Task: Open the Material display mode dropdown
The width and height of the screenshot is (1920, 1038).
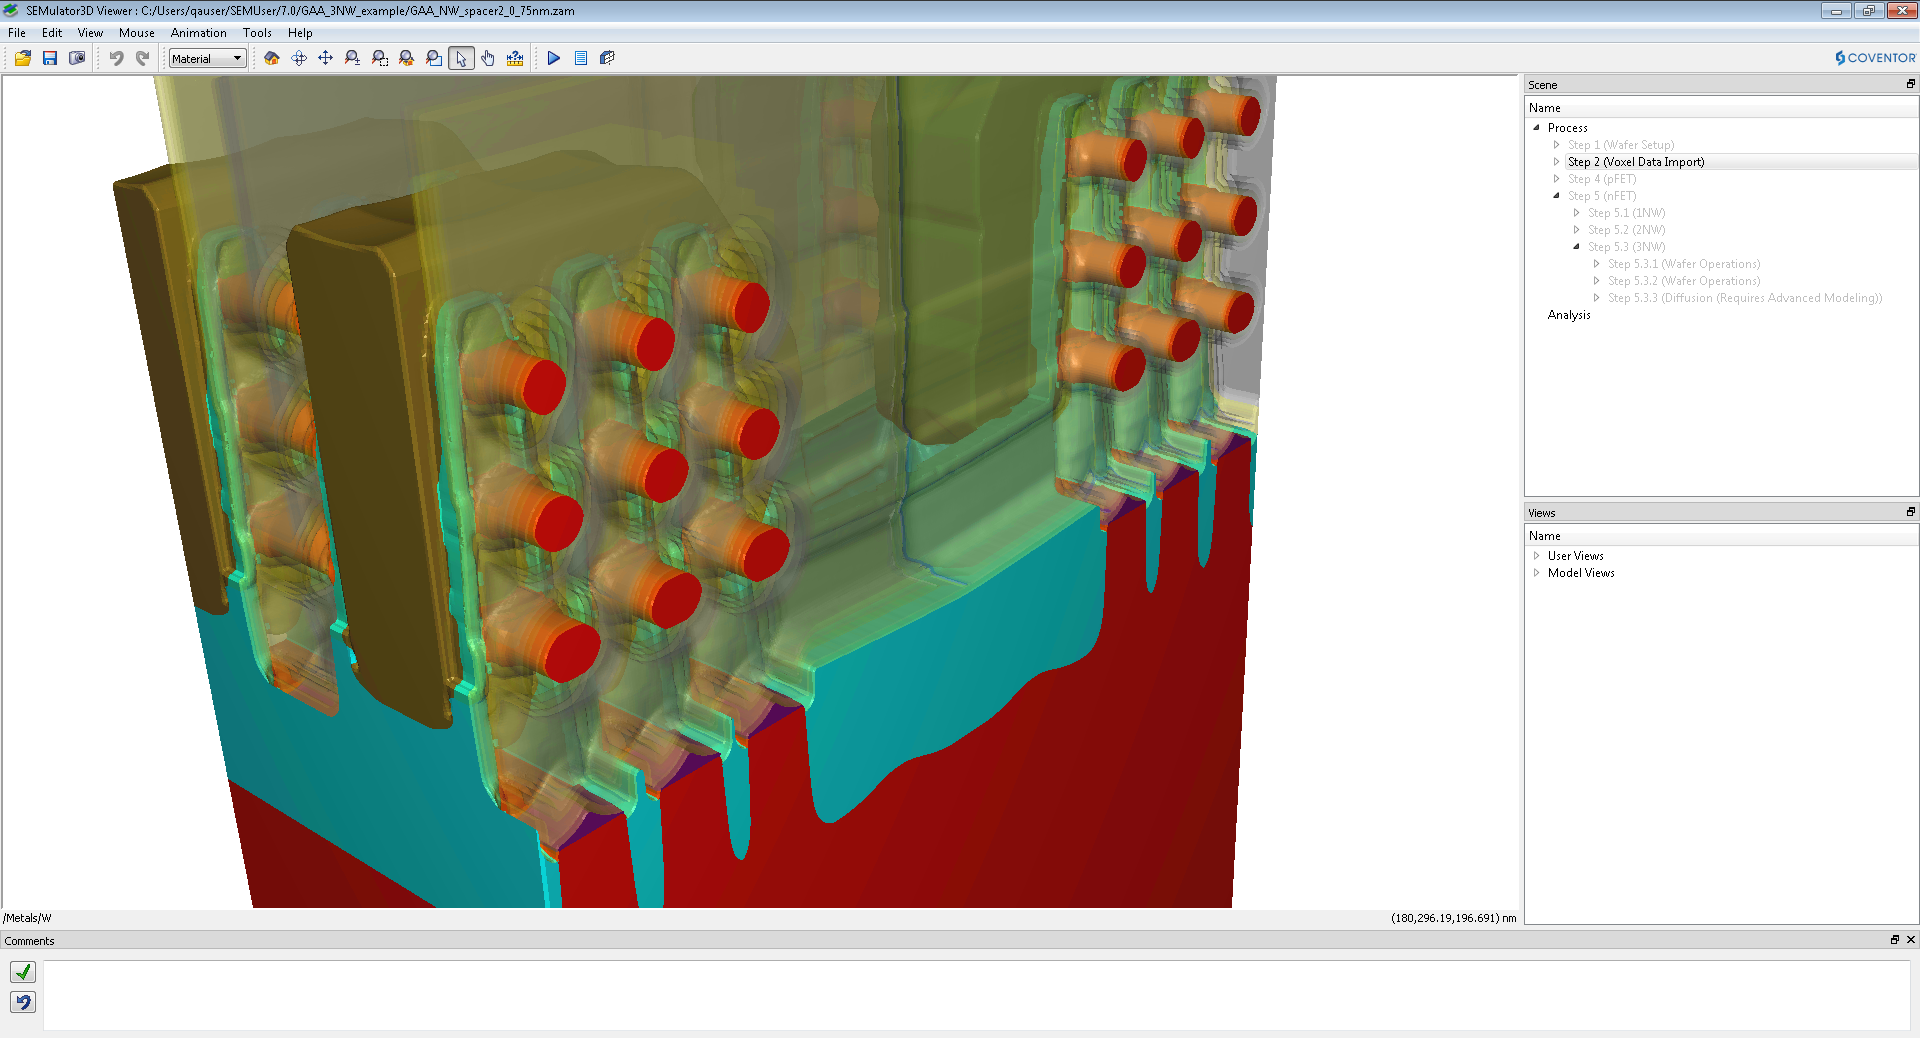Action: [x=207, y=59]
